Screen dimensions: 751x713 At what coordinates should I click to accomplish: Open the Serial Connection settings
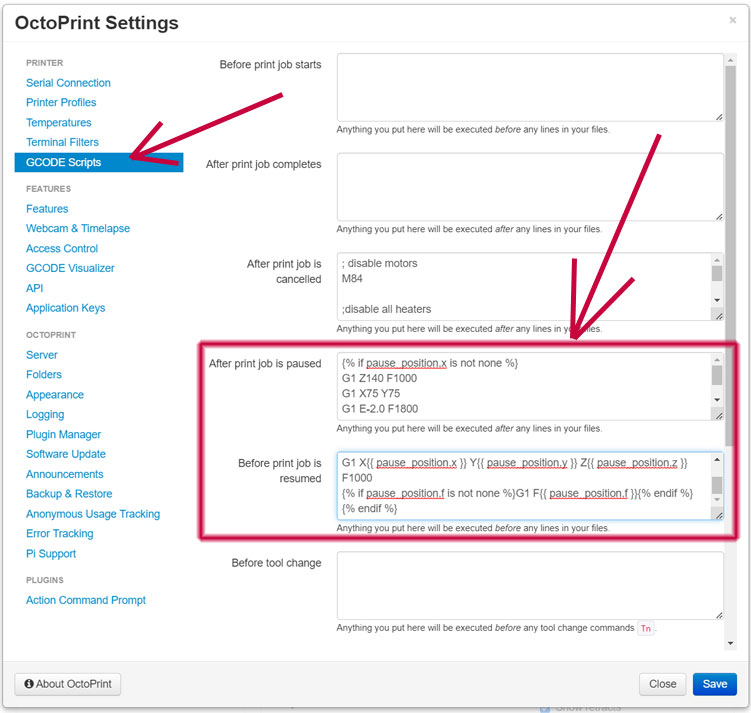68,83
